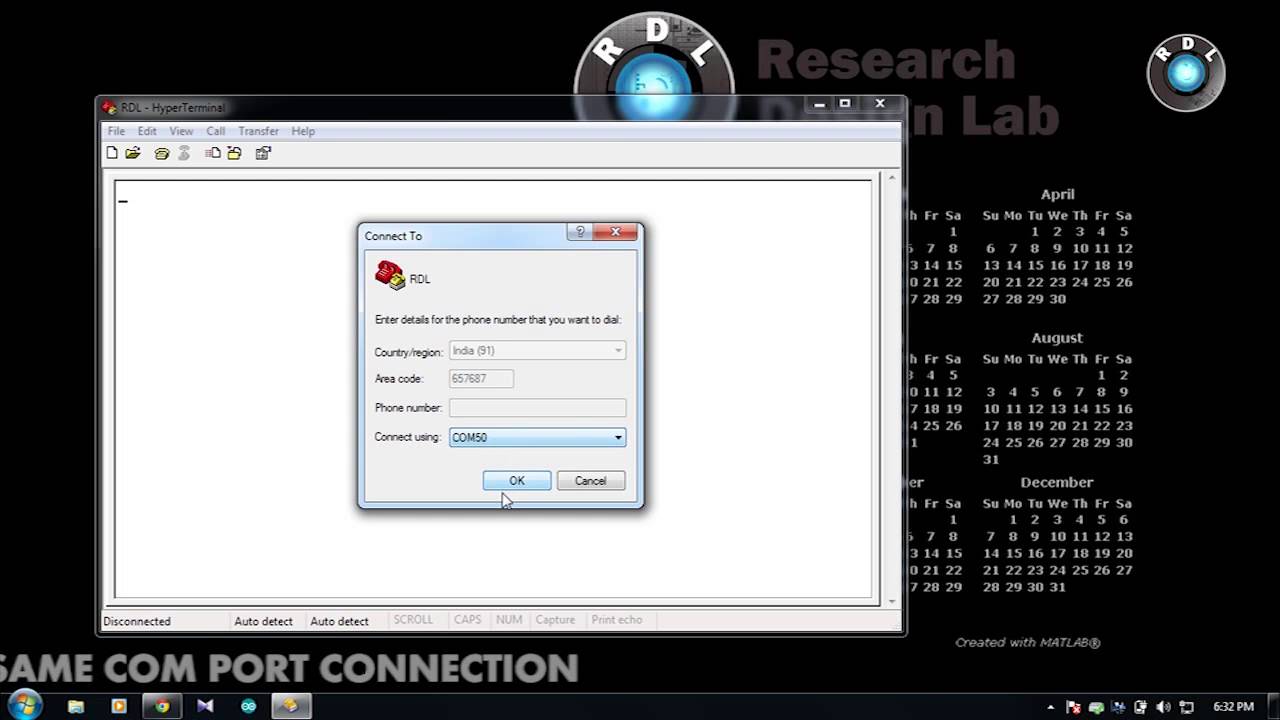Click the Call telephone toolbar icon
Image resolution: width=1280 pixels, height=720 pixels.
point(162,153)
